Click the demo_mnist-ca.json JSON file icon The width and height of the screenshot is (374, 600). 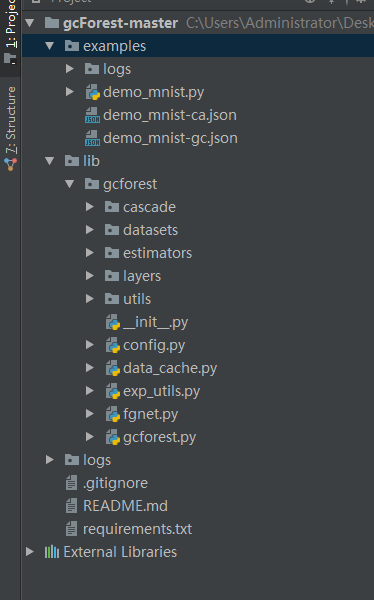point(92,115)
